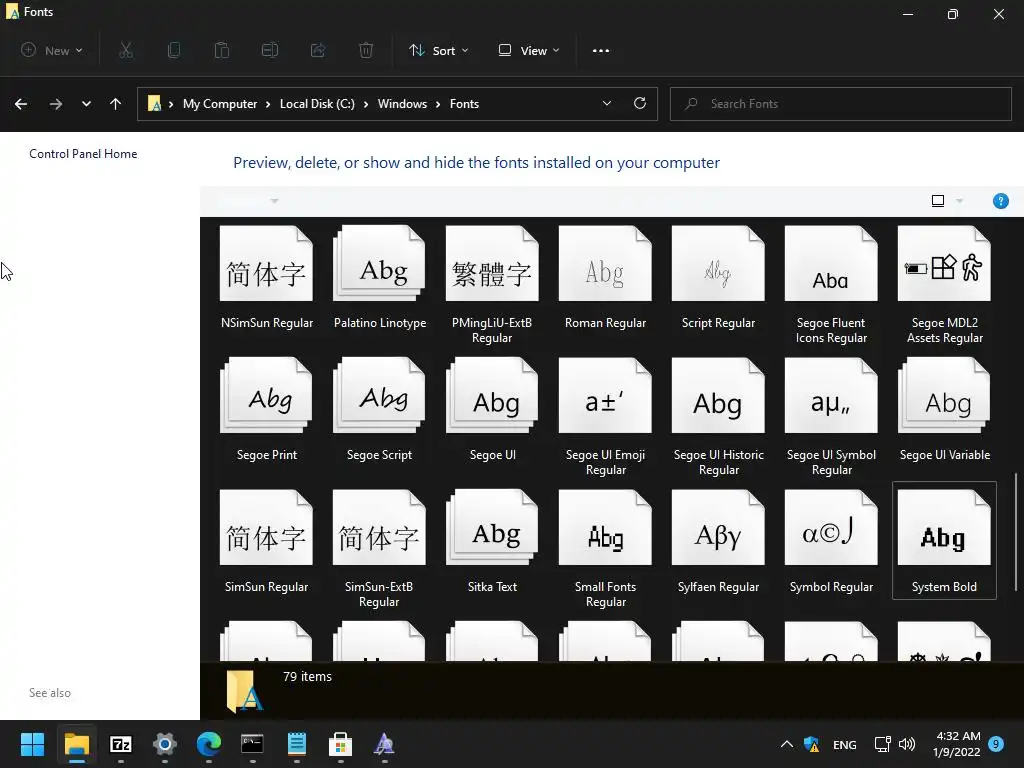Image resolution: width=1024 pixels, height=768 pixels.
Task: Open the blue Help question mark
Action: [x=1000, y=200]
